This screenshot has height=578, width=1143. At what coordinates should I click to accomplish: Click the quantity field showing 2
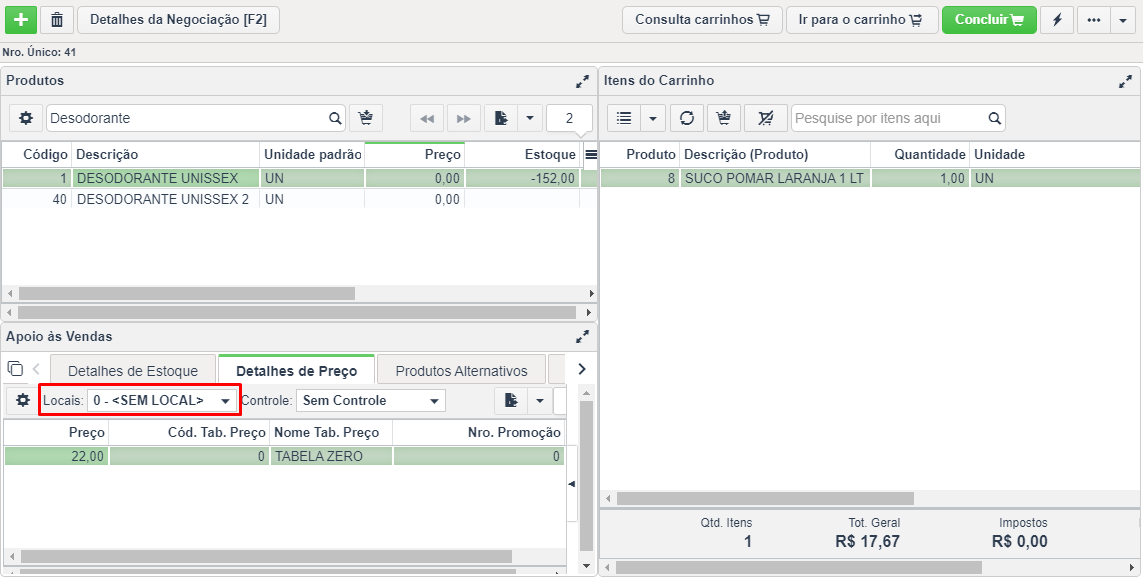pos(569,118)
